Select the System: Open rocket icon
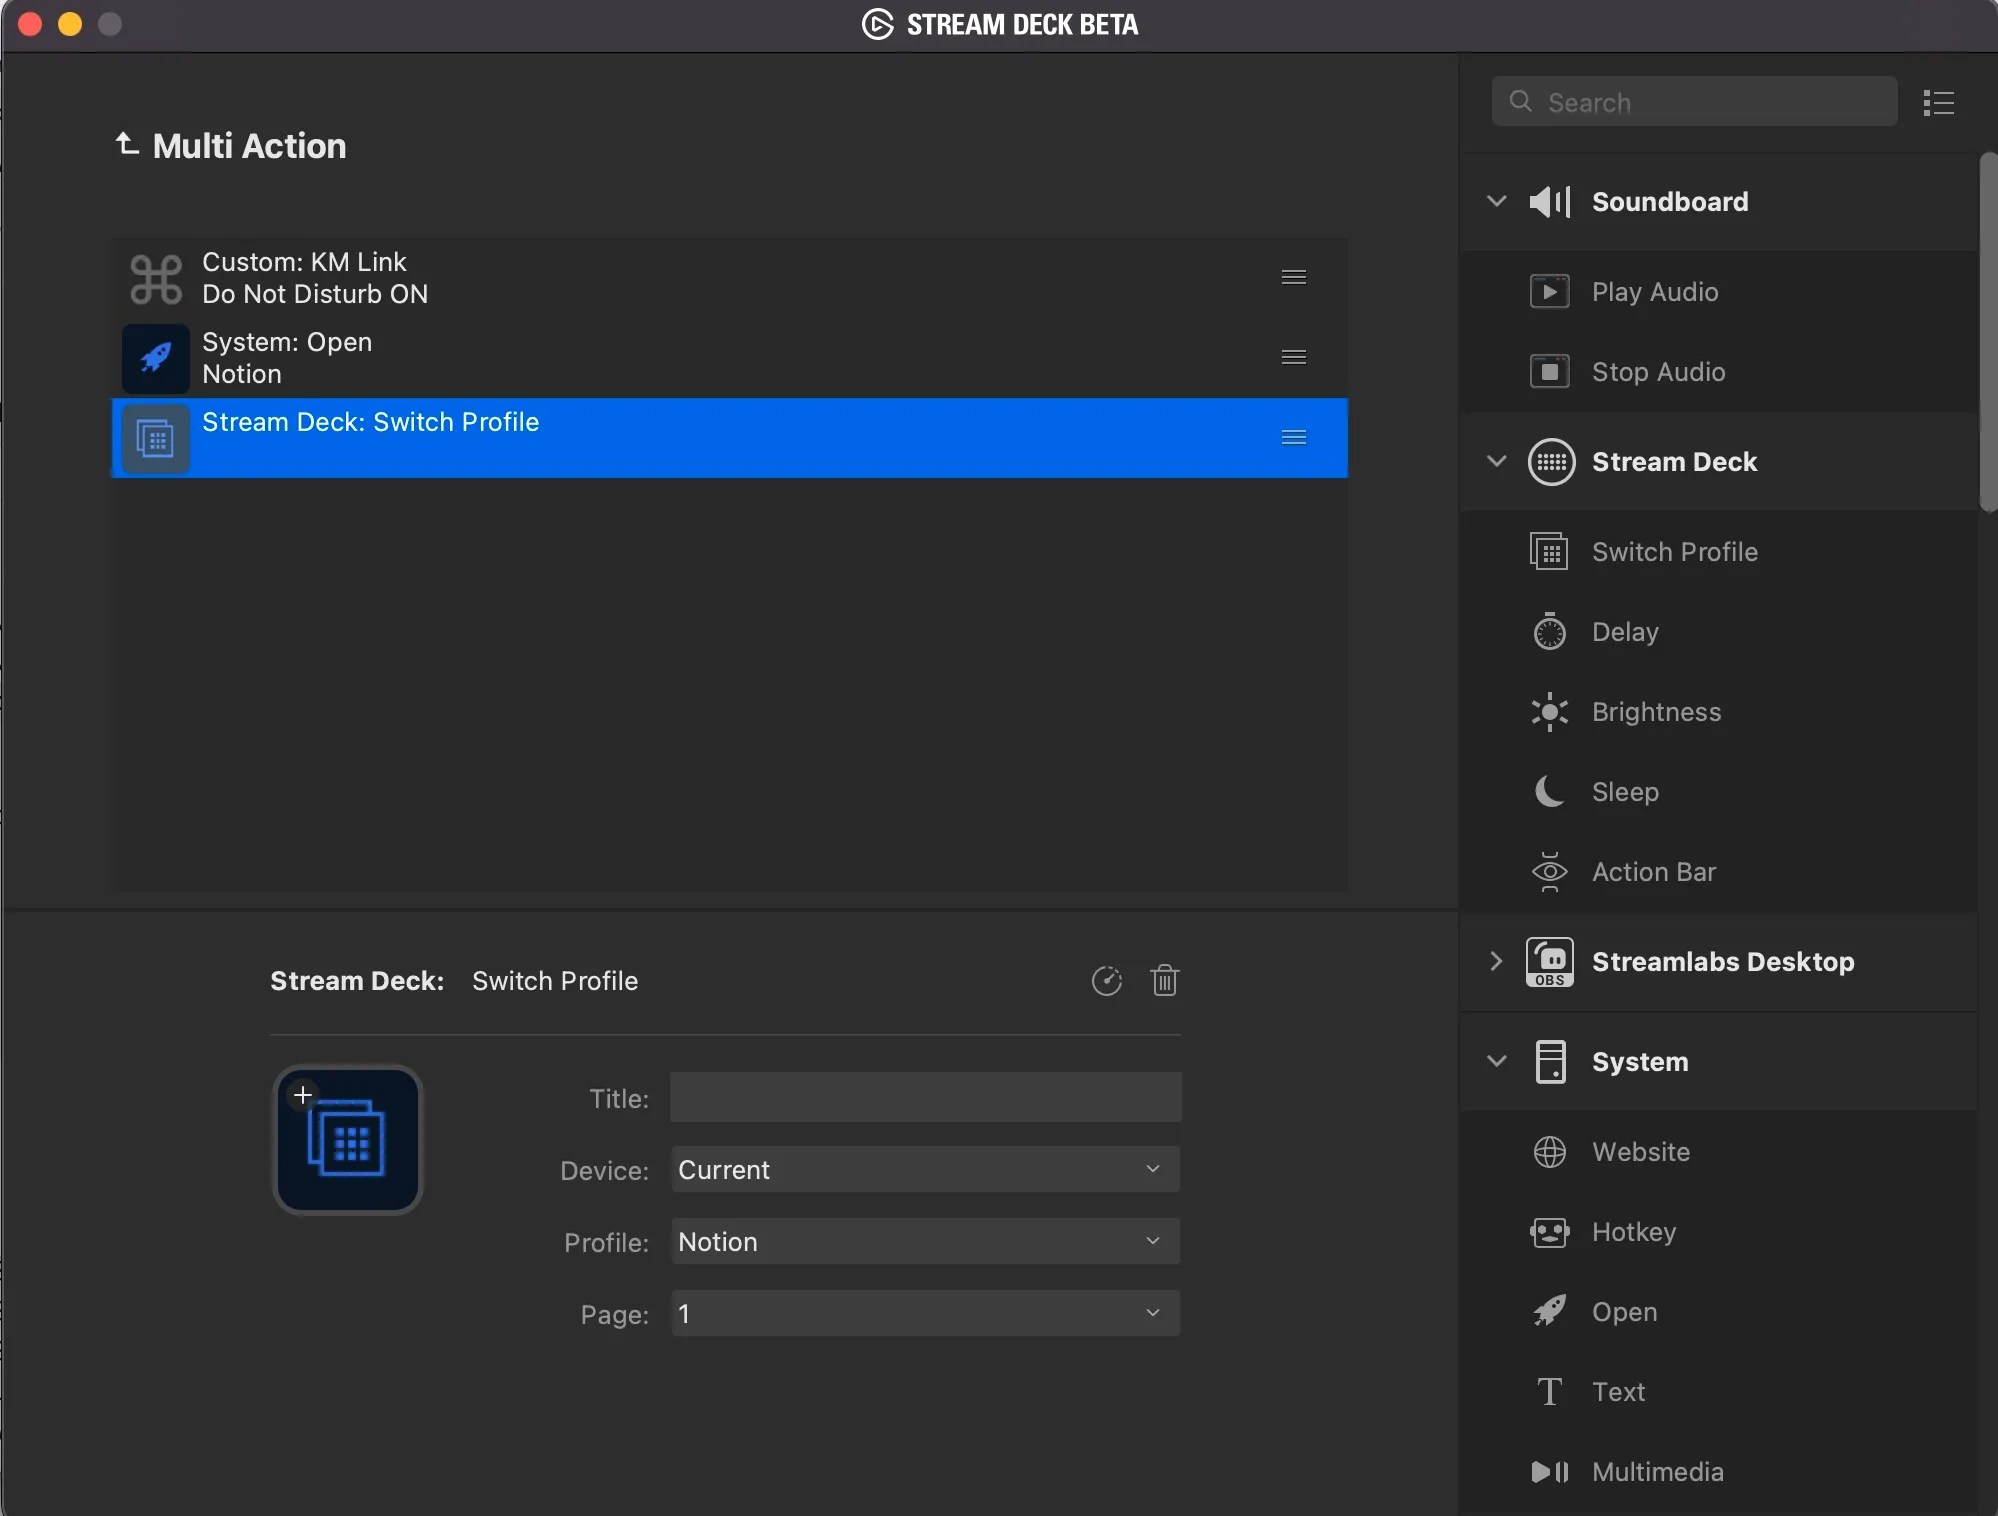This screenshot has width=1998, height=1516. tap(156, 358)
